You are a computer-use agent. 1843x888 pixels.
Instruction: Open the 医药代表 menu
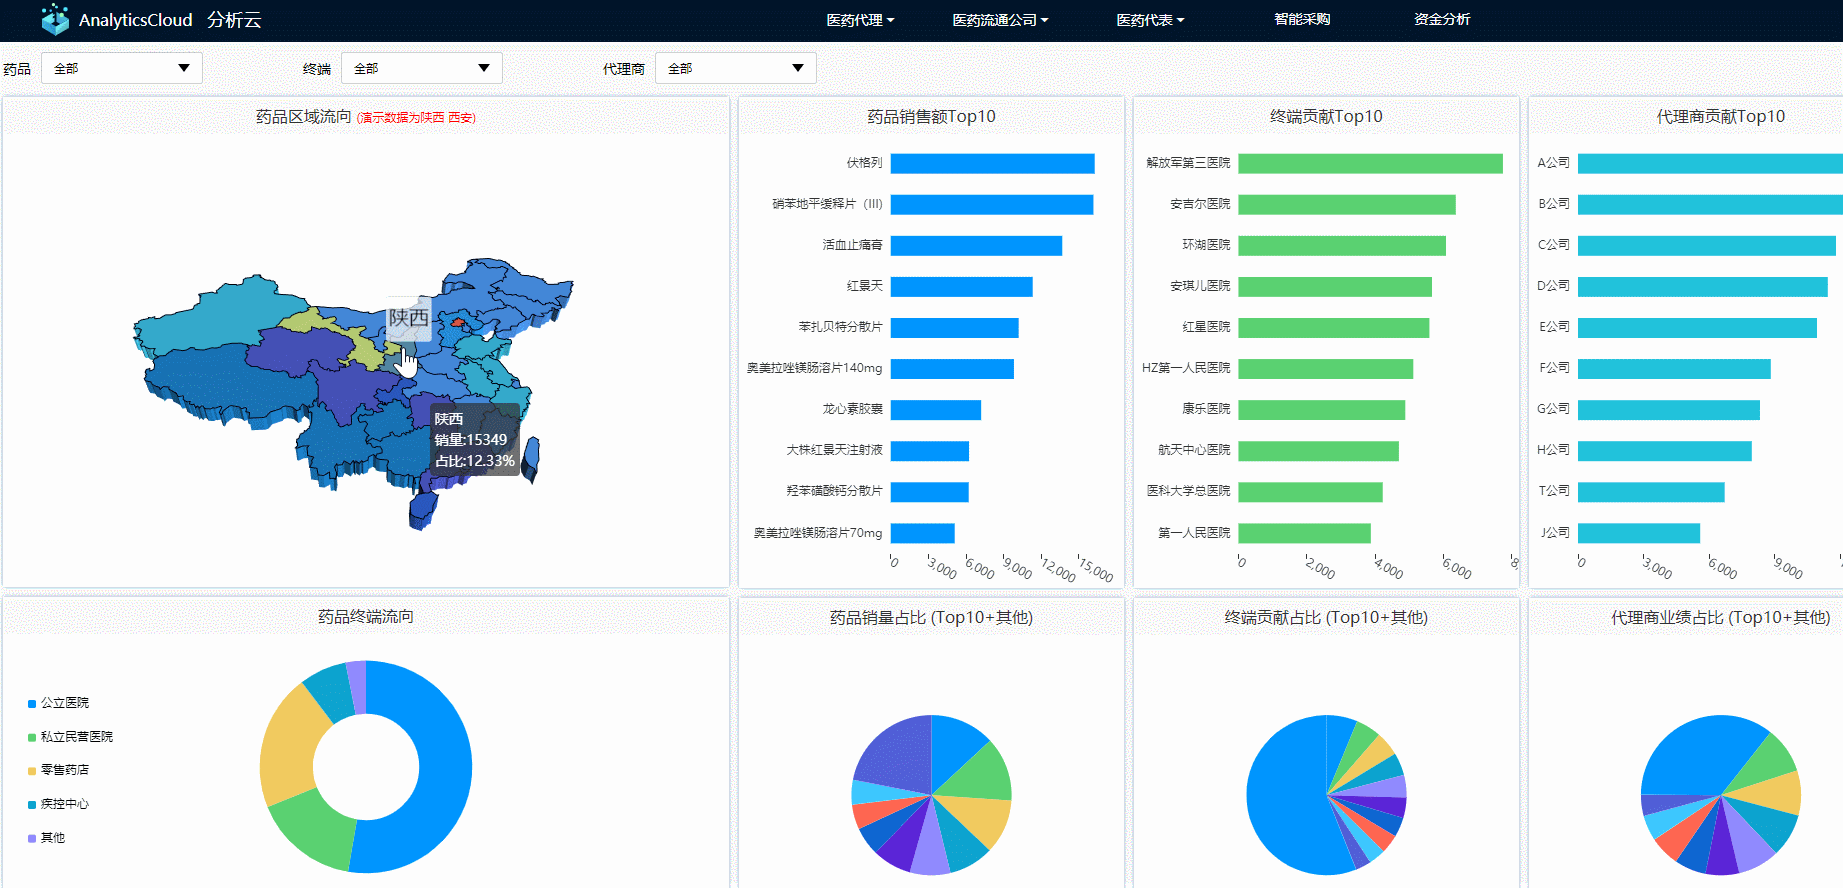[x=1150, y=20]
